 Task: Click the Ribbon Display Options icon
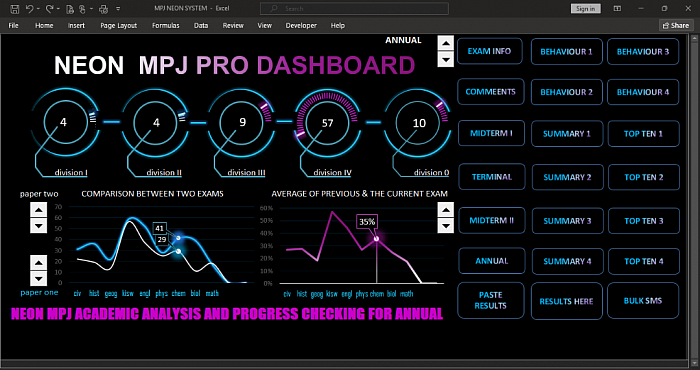click(617, 8)
